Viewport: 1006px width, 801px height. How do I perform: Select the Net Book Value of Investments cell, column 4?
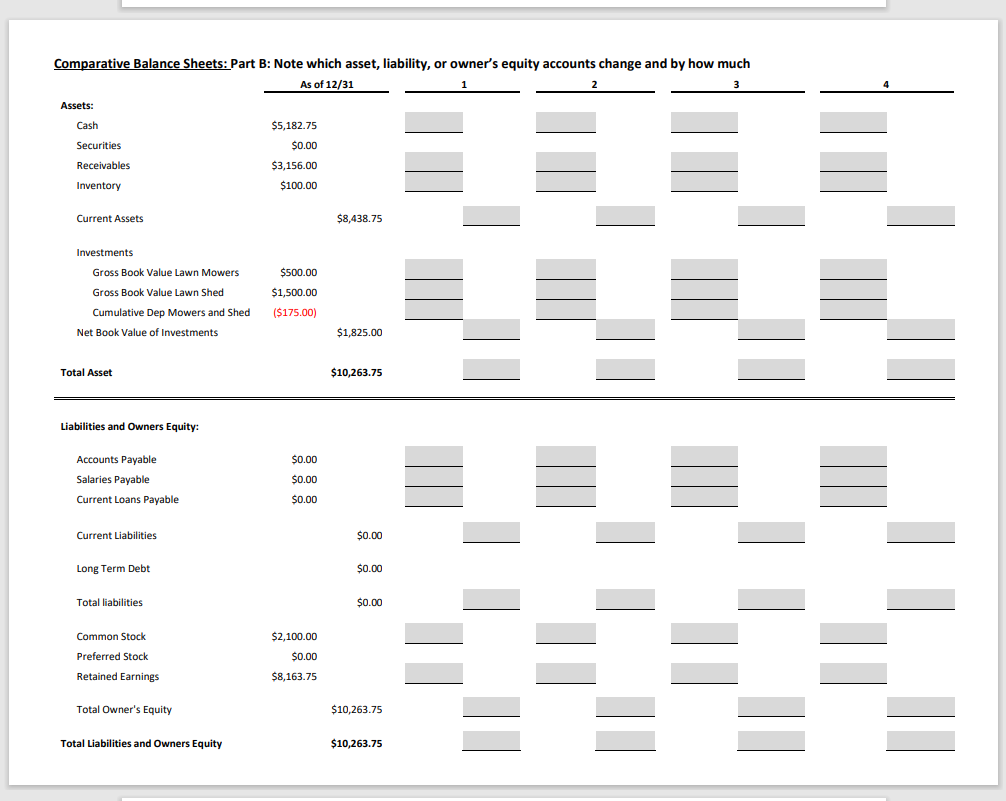tap(920, 329)
